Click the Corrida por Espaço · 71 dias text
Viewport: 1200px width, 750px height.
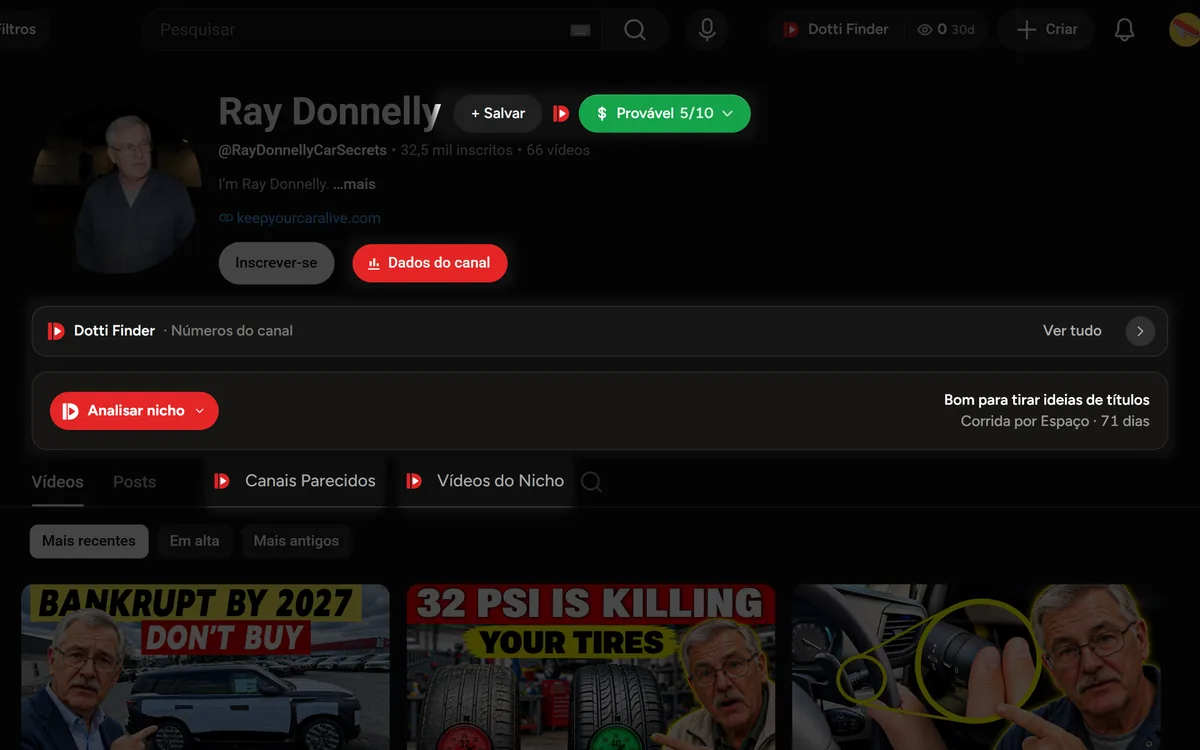[x=1055, y=422]
